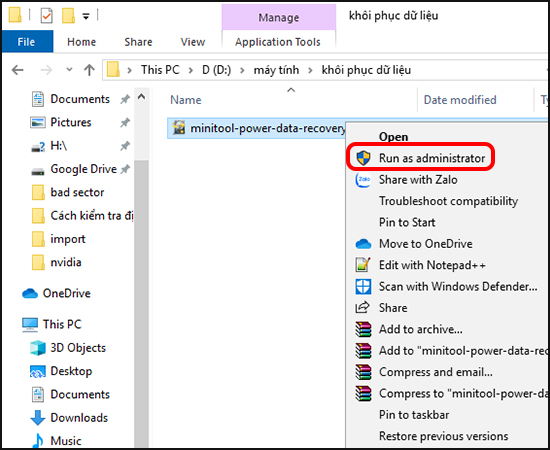The height and width of the screenshot is (450, 550).
Task: Expand the chevron after D (D:) breadcrumb
Action: pos(242,70)
